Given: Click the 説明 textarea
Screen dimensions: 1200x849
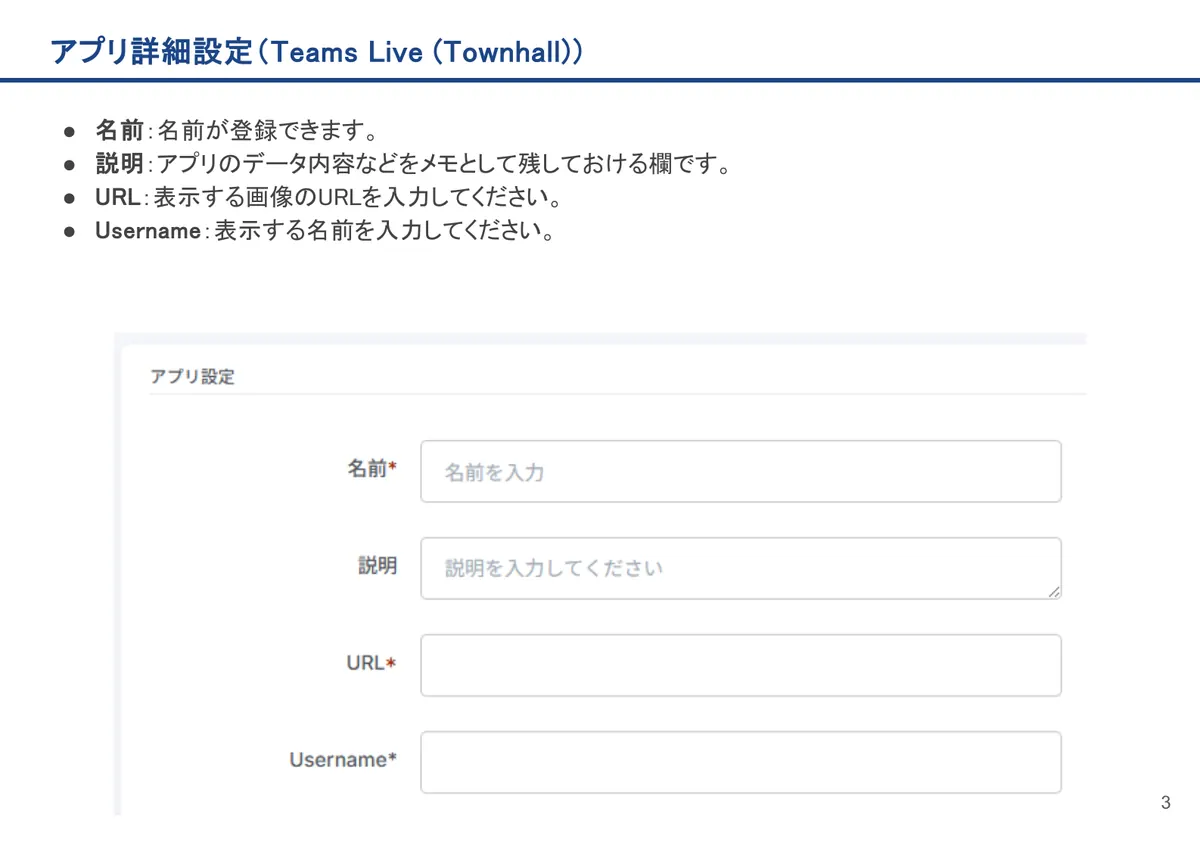Looking at the screenshot, I should tap(740, 568).
